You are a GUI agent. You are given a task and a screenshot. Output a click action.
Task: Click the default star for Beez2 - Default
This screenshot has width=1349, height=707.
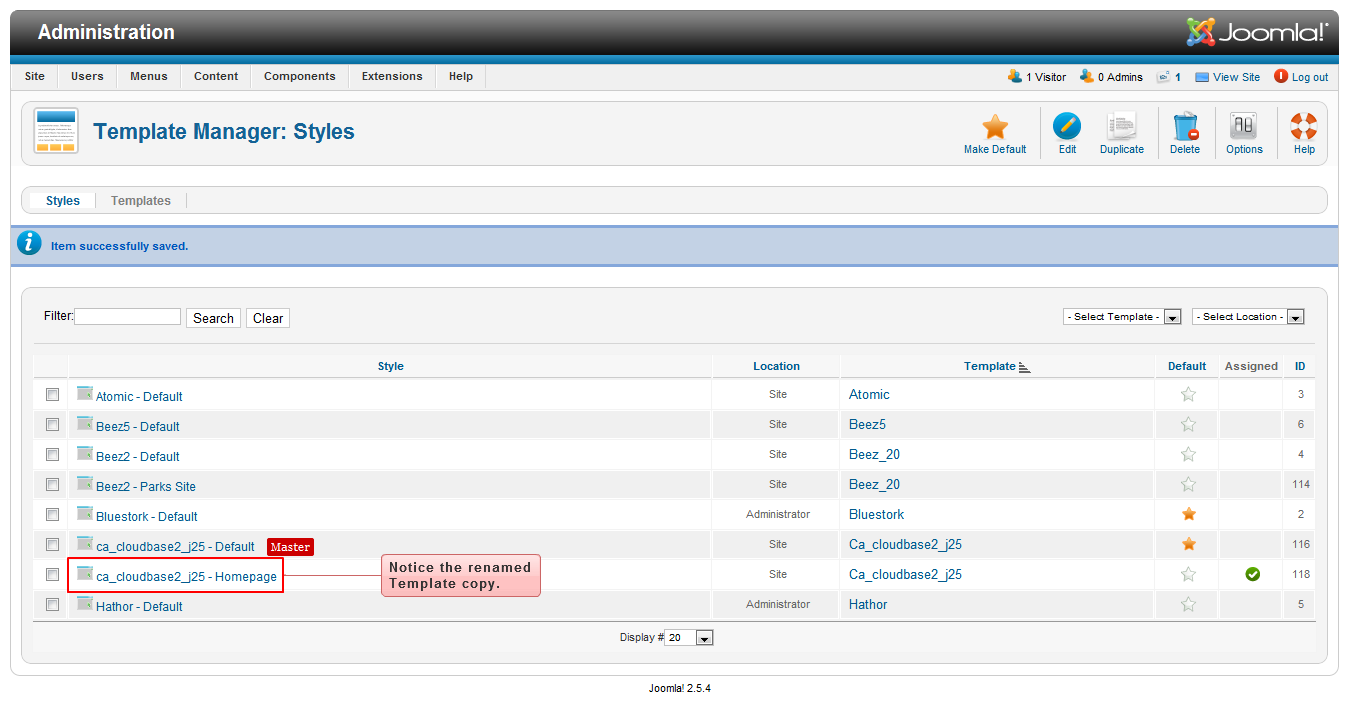coord(1188,454)
